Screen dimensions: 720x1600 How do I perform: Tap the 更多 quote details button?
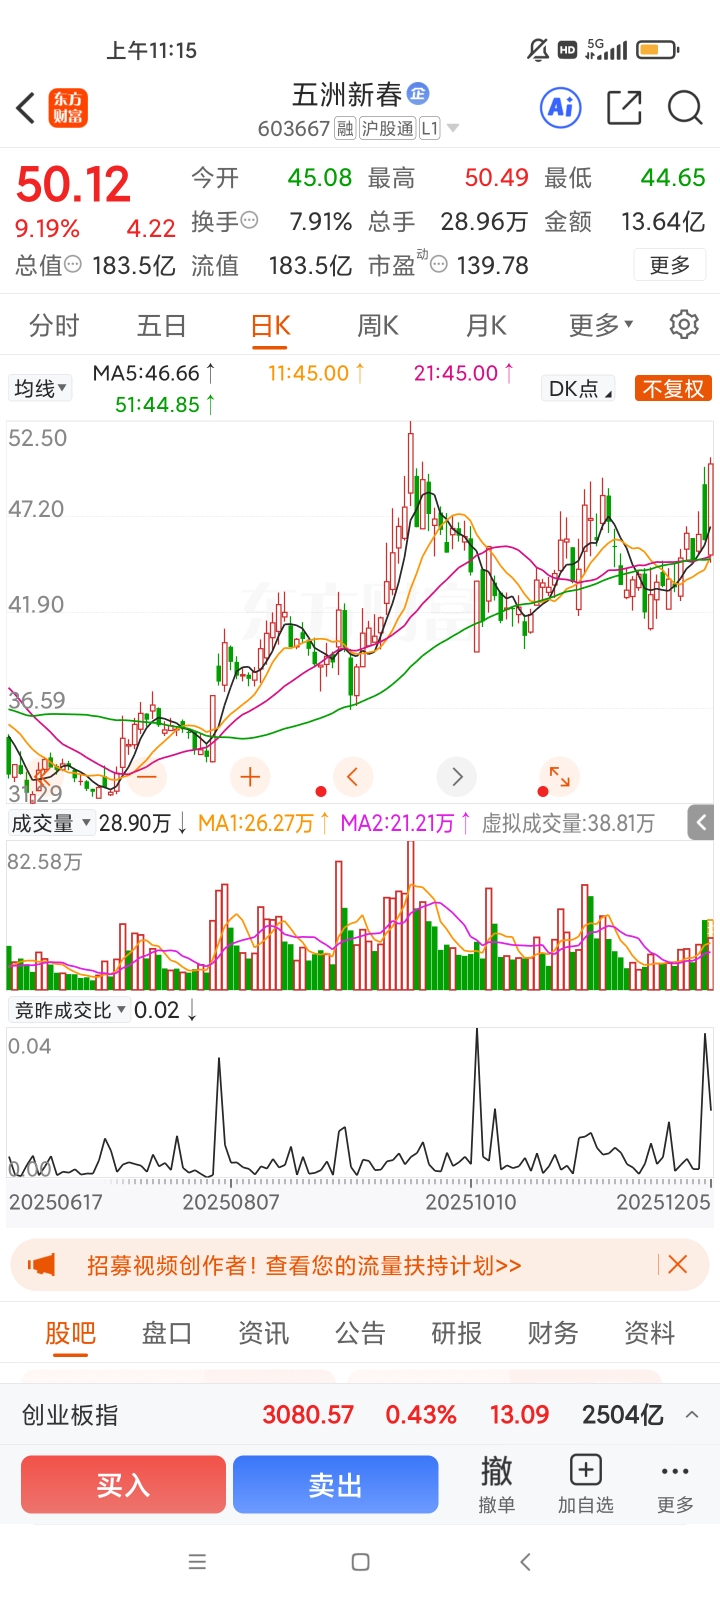[670, 265]
